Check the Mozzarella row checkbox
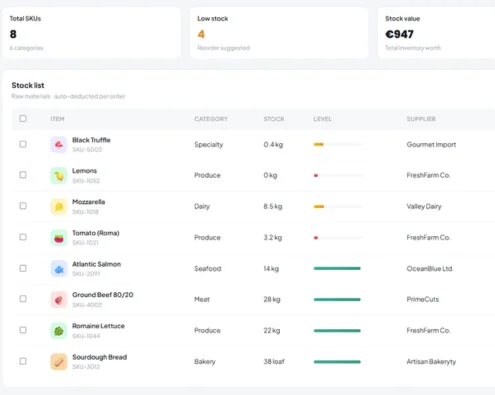Image resolution: width=495 pixels, height=395 pixels. click(x=23, y=206)
